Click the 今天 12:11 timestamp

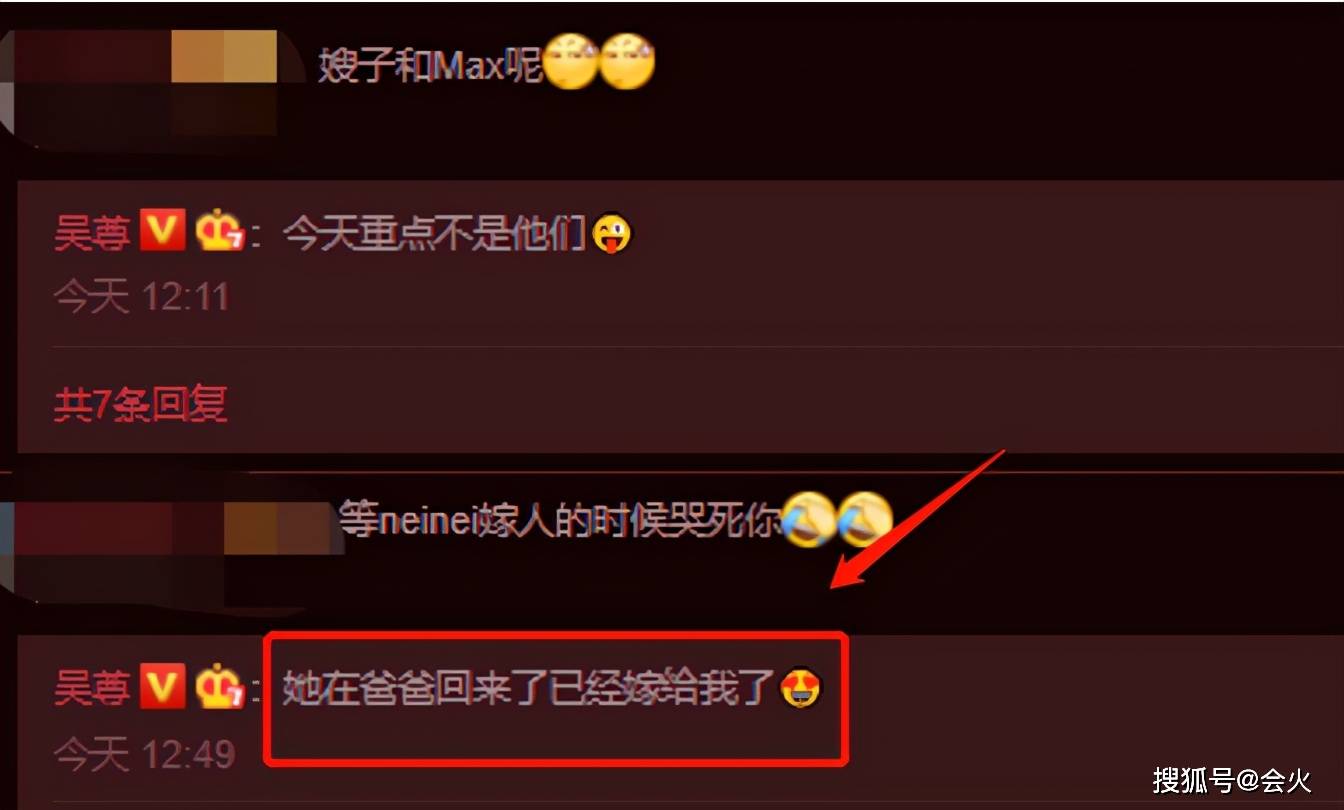(x=141, y=297)
